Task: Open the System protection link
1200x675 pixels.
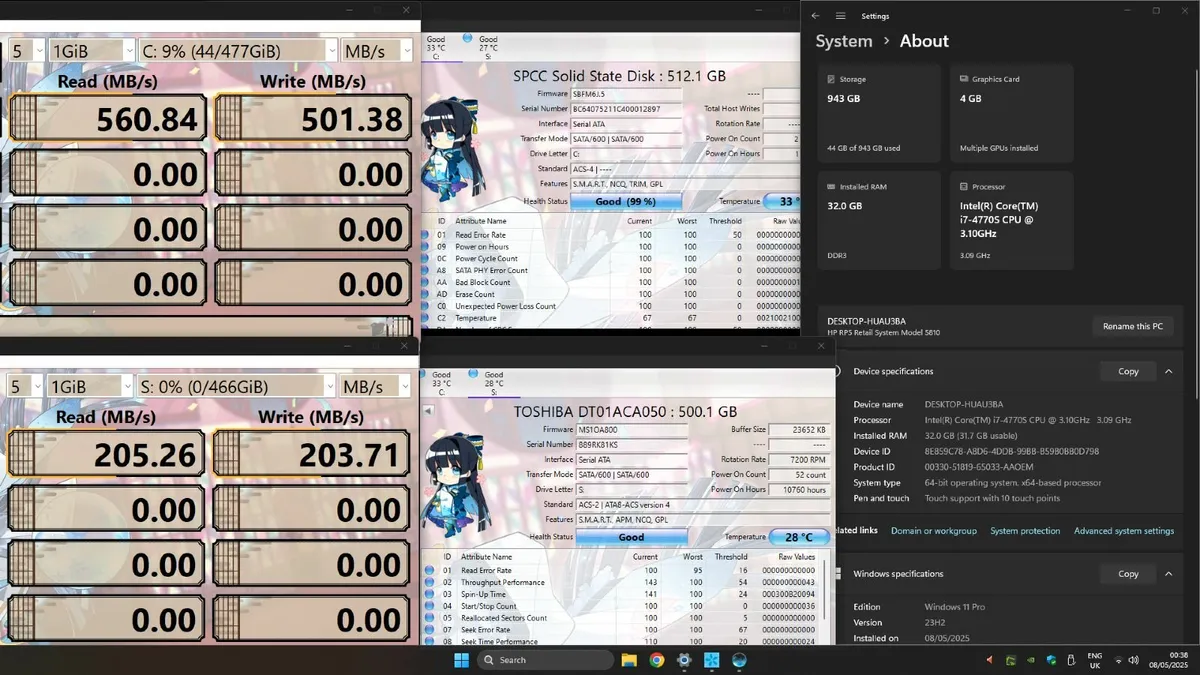Action: point(1025,531)
